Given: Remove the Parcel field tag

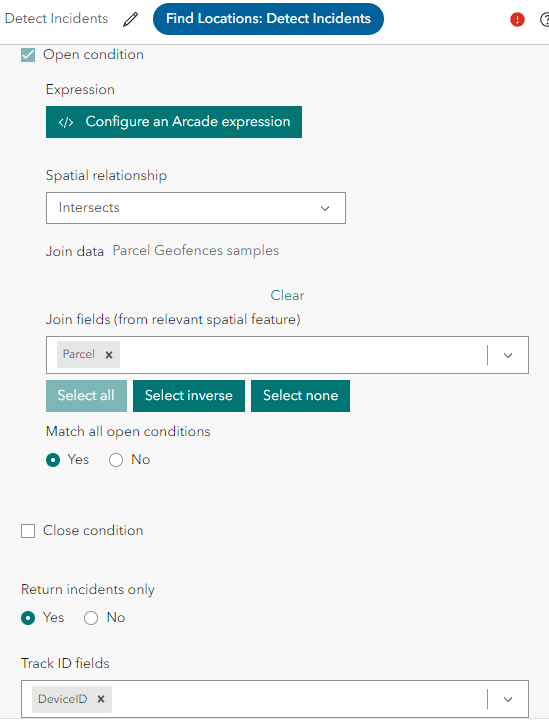Looking at the screenshot, I should 109,355.
